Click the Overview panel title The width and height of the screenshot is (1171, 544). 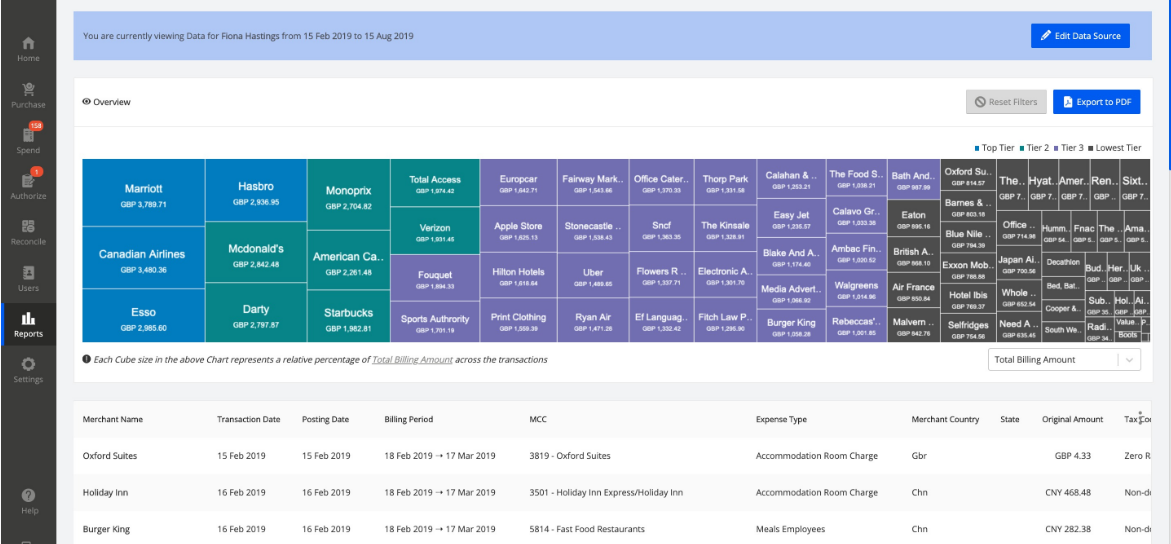pyautogui.click(x=112, y=102)
